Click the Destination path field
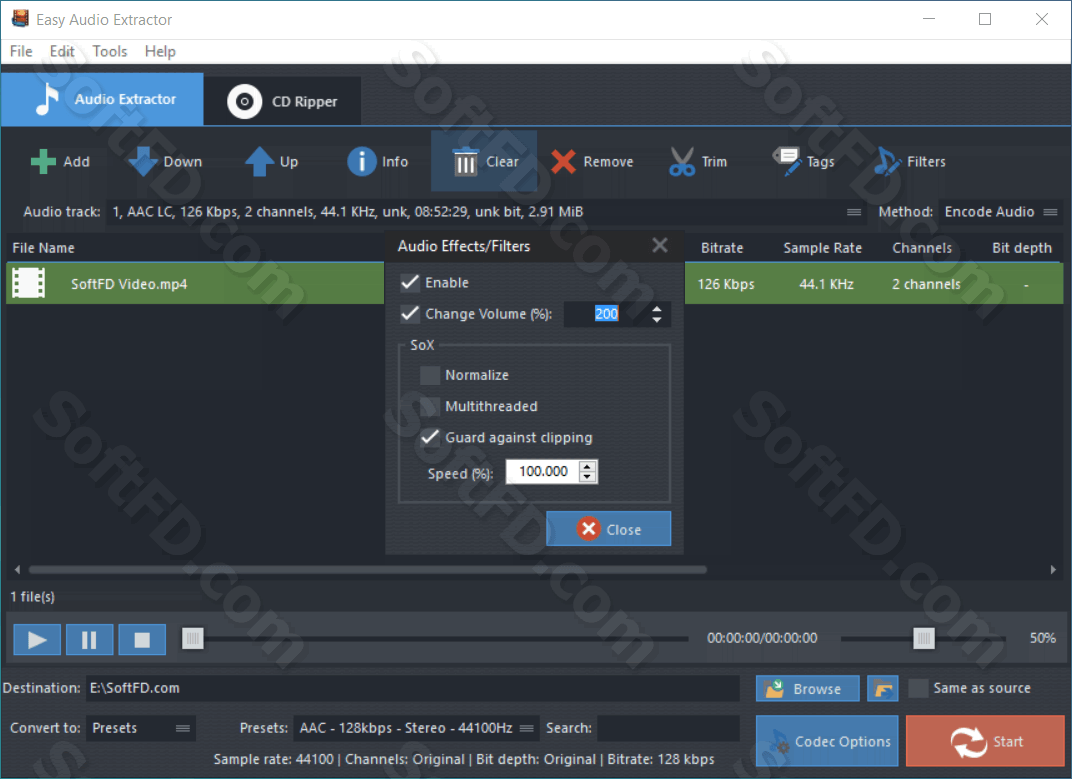 pos(412,689)
